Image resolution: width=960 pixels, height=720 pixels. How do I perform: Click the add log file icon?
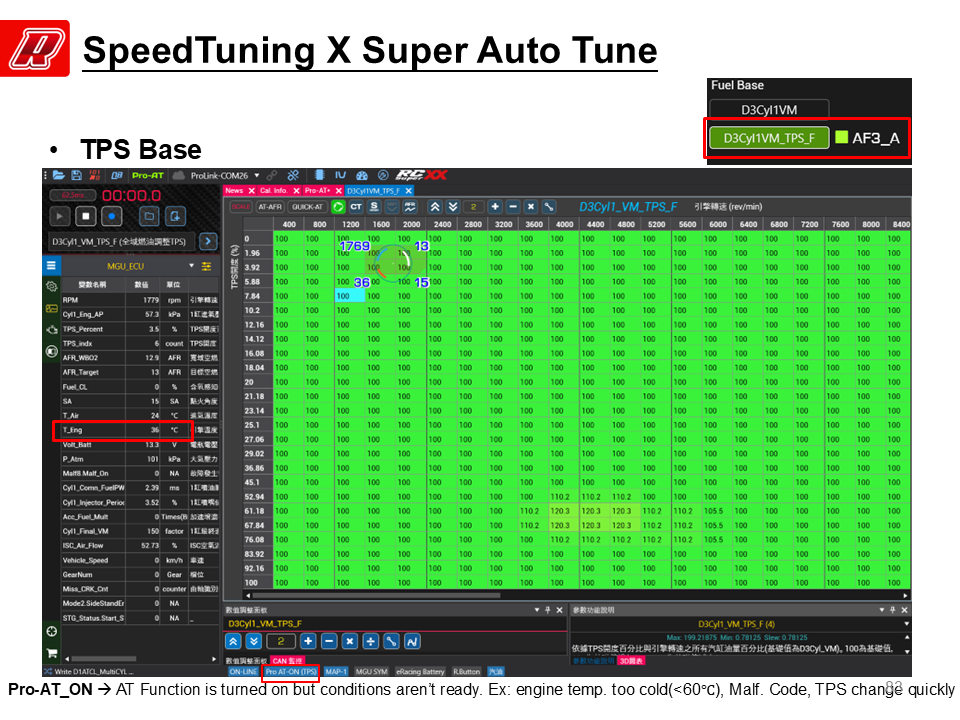[175, 216]
